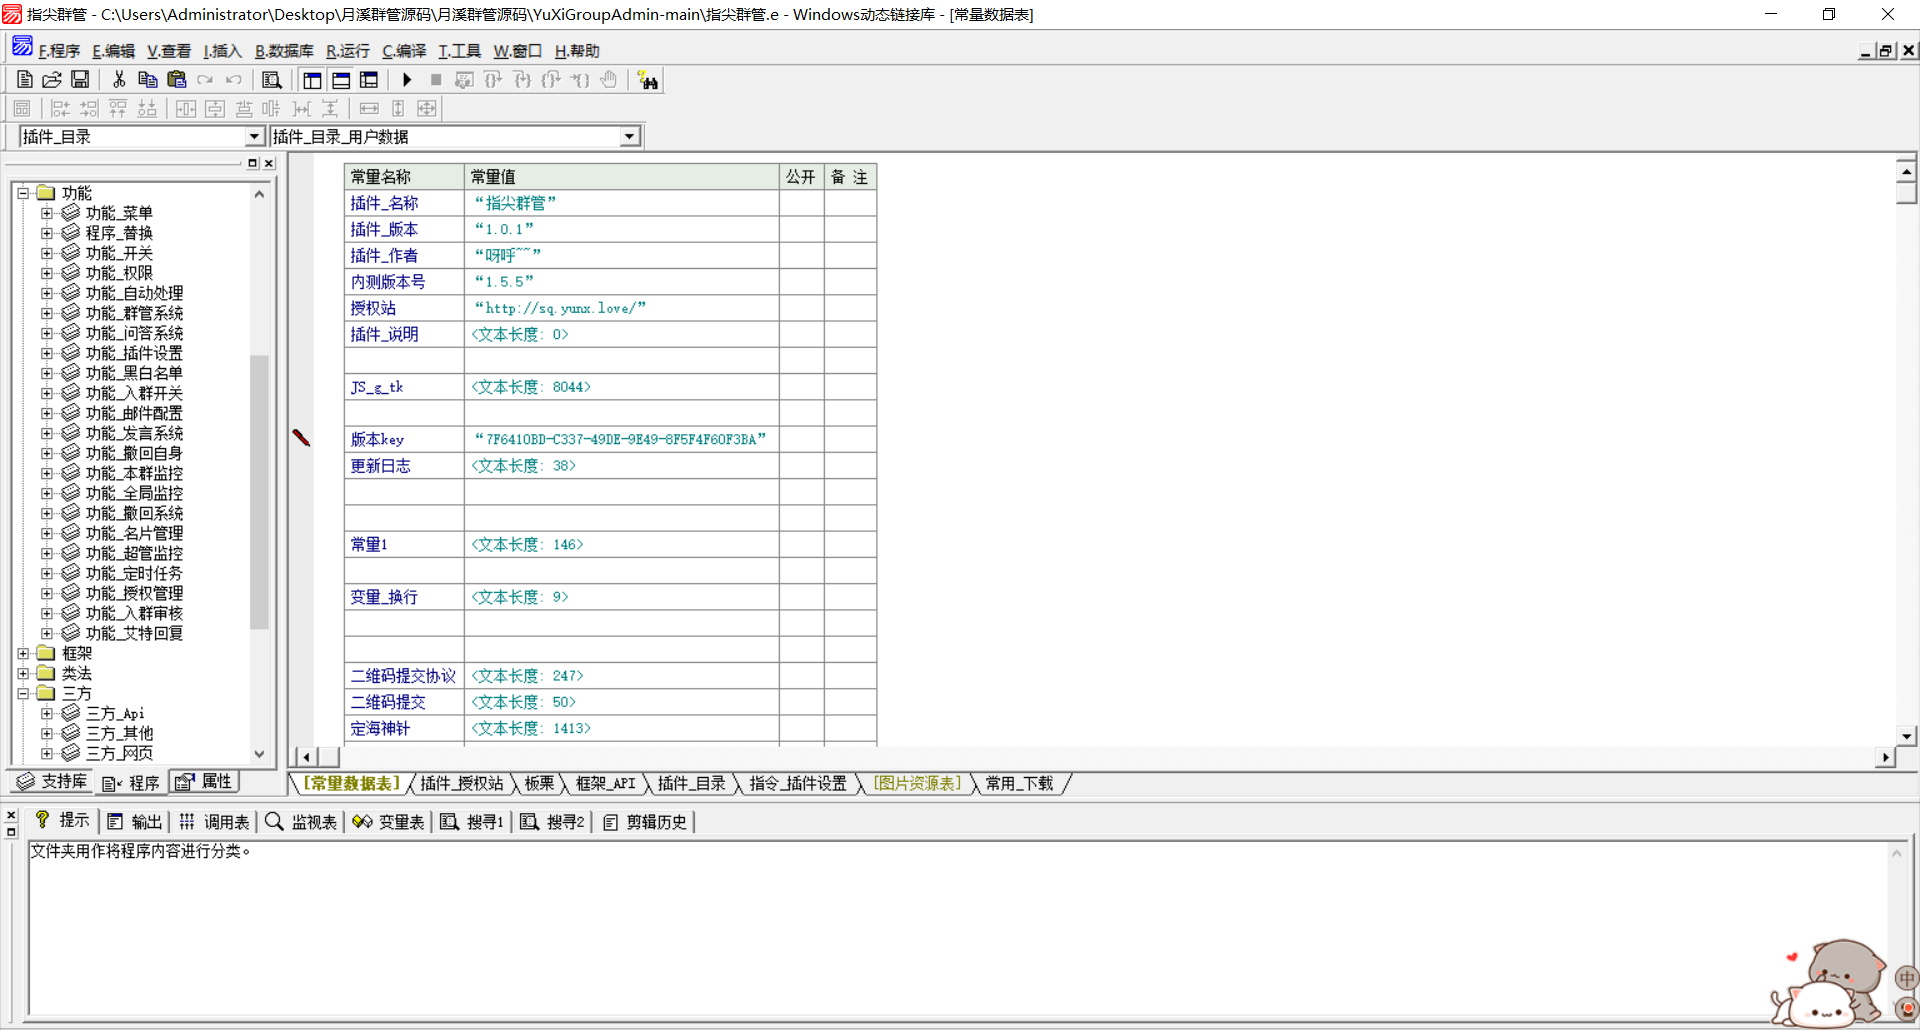Click the binoculars help-search icon
The image size is (1920, 1030).
pos(648,81)
